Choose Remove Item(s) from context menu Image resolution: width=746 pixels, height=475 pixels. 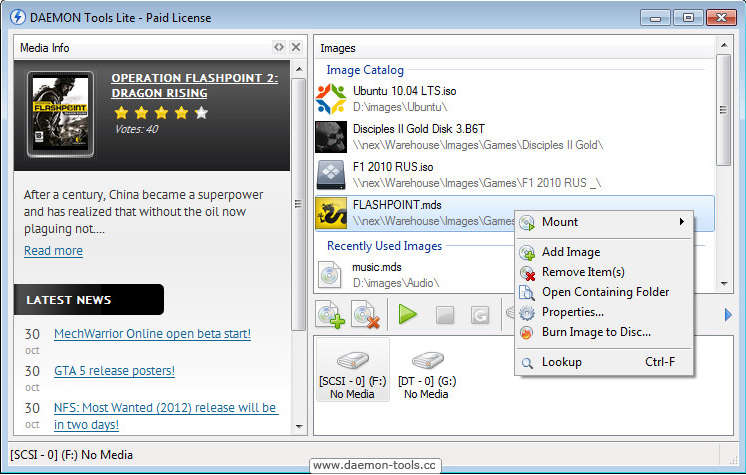tap(603, 272)
